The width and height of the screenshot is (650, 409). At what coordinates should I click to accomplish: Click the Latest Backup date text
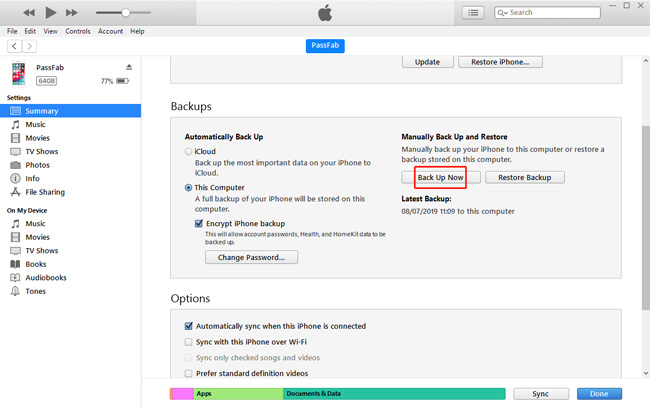[458, 211]
